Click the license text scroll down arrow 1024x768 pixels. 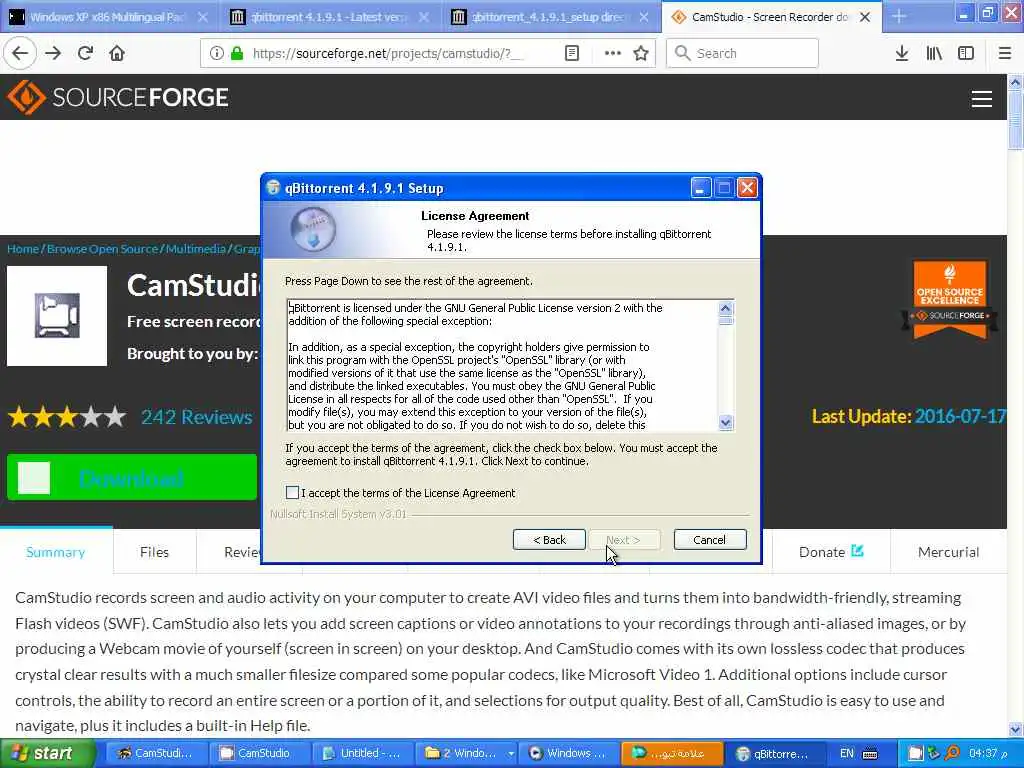(x=726, y=423)
